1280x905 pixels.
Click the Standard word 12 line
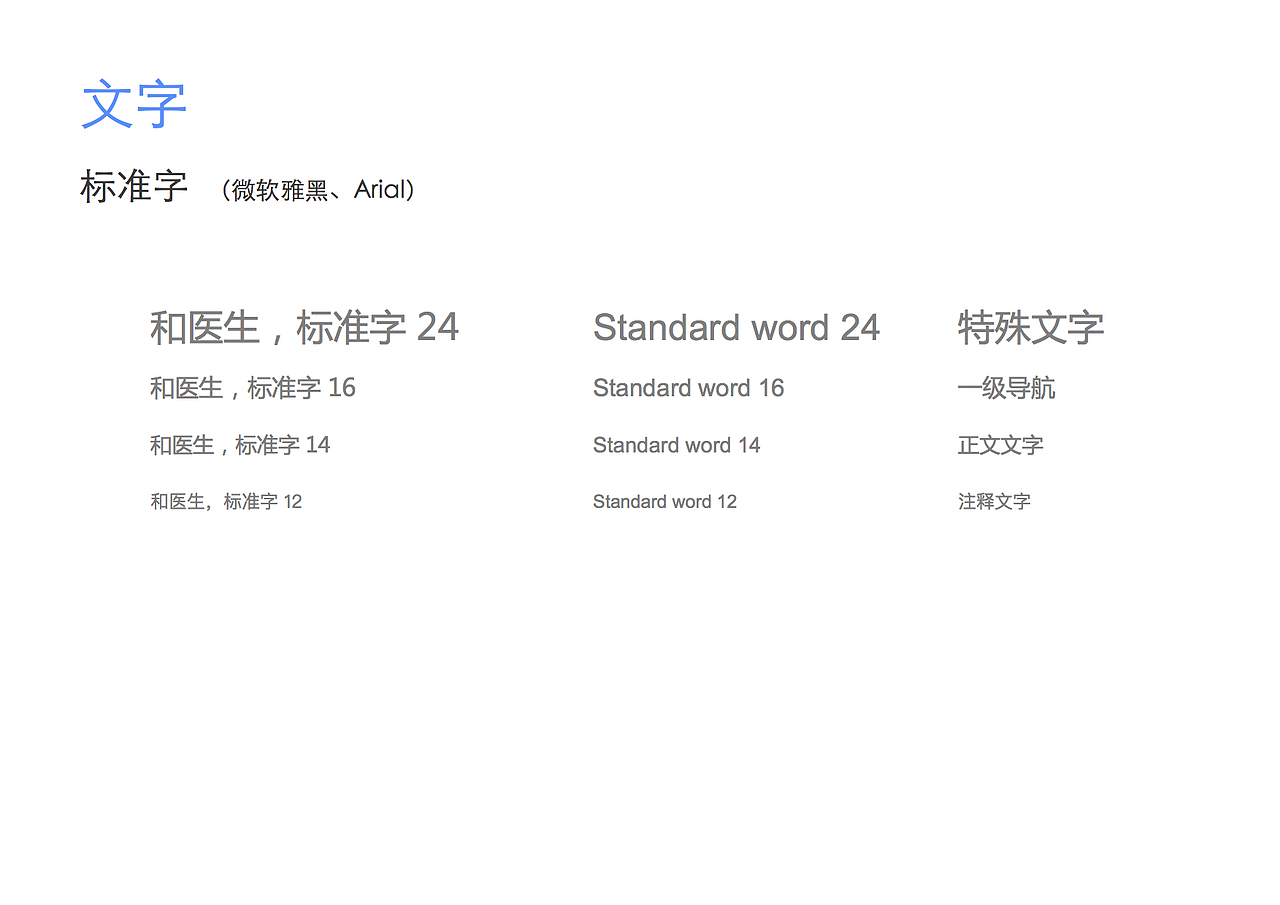(x=664, y=501)
